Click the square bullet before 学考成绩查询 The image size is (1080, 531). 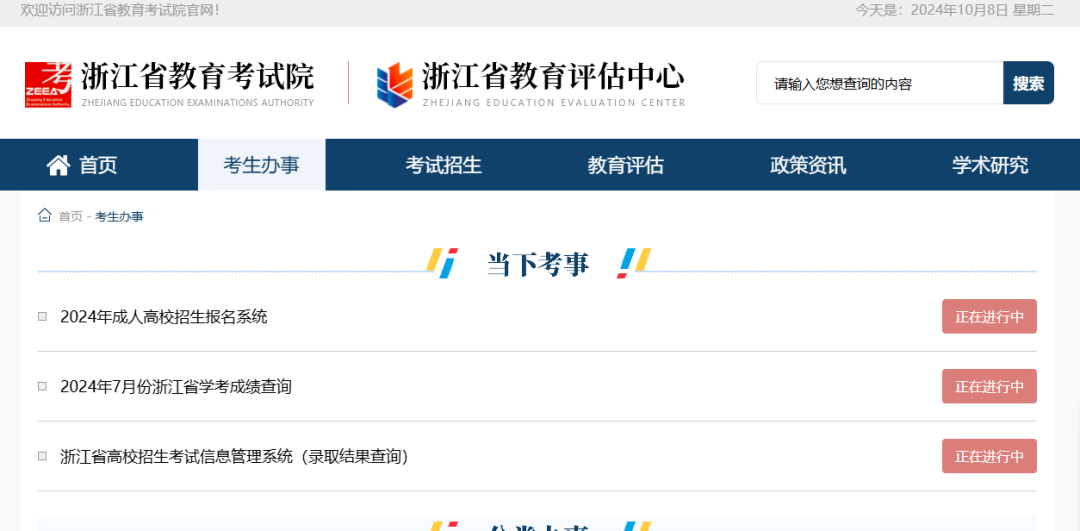[43, 387]
